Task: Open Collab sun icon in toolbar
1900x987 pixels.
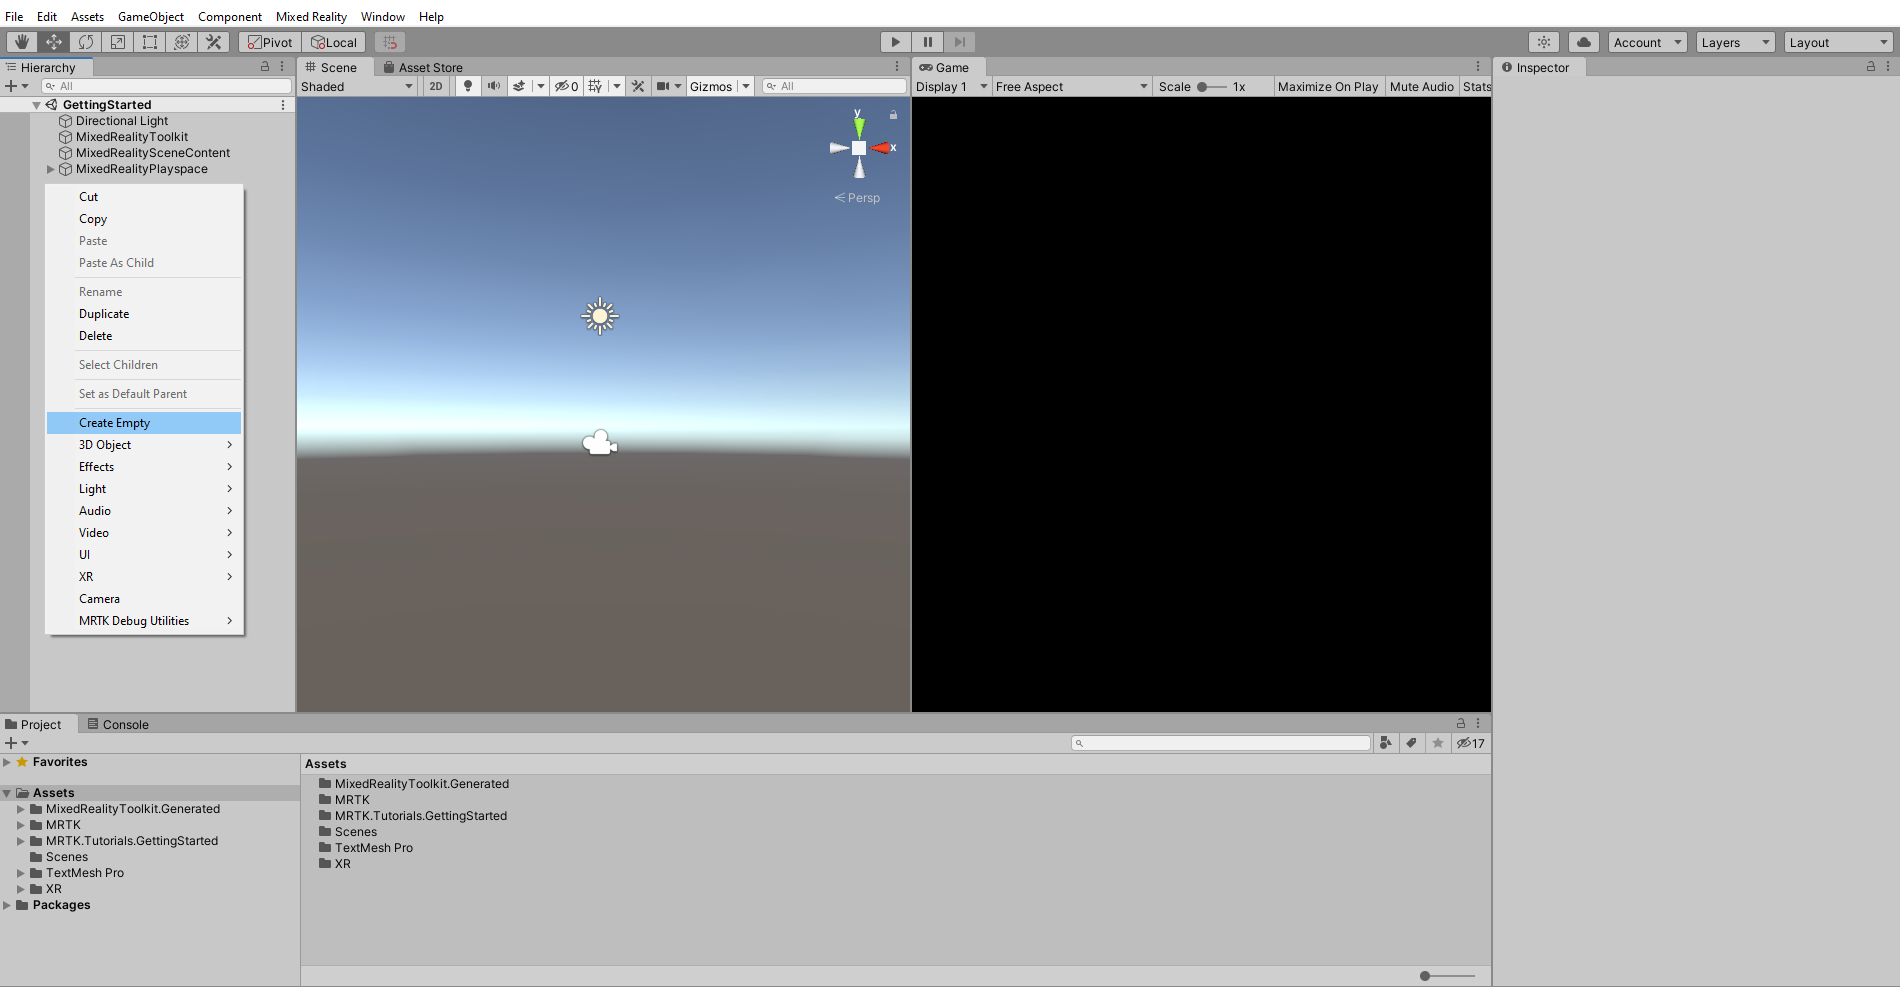Action: point(1544,42)
